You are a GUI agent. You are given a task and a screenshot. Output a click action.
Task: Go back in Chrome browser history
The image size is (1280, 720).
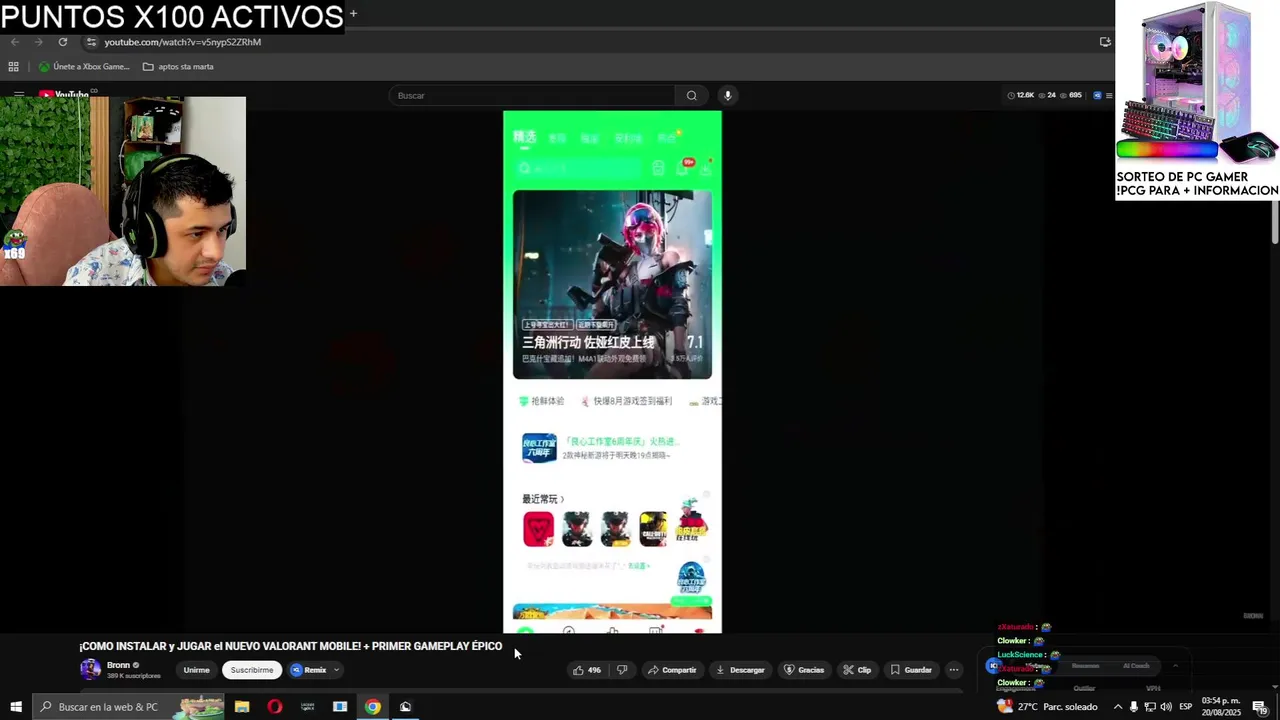coord(15,42)
